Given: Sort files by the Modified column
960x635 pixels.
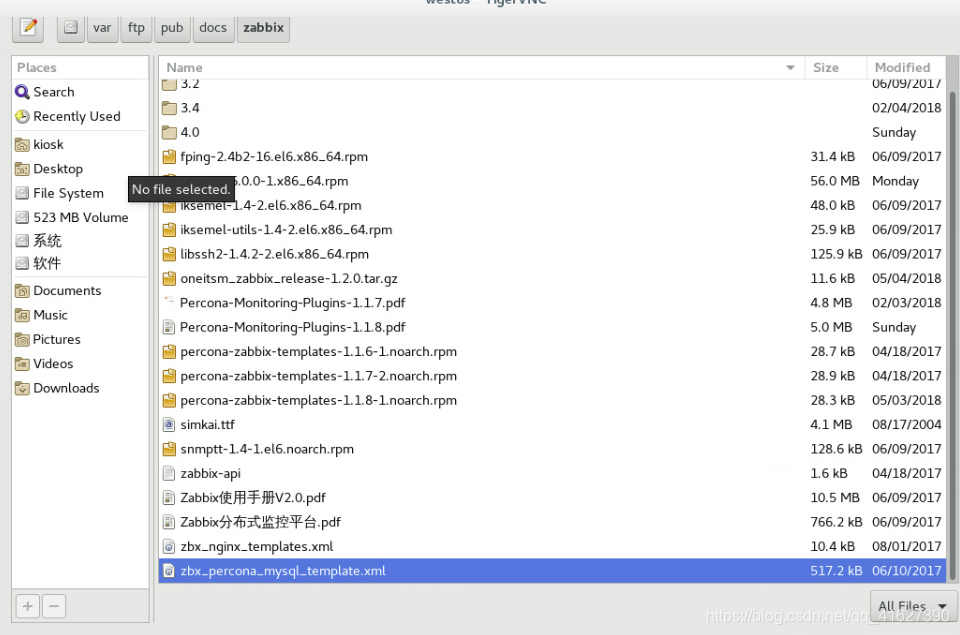Looking at the screenshot, I should tap(906, 67).
